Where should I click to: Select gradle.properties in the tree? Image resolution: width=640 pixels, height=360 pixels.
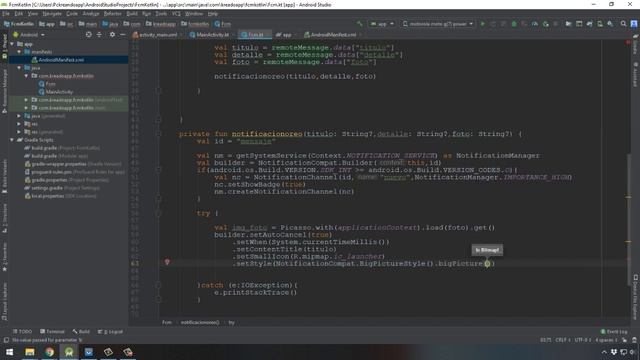tap(66, 180)
